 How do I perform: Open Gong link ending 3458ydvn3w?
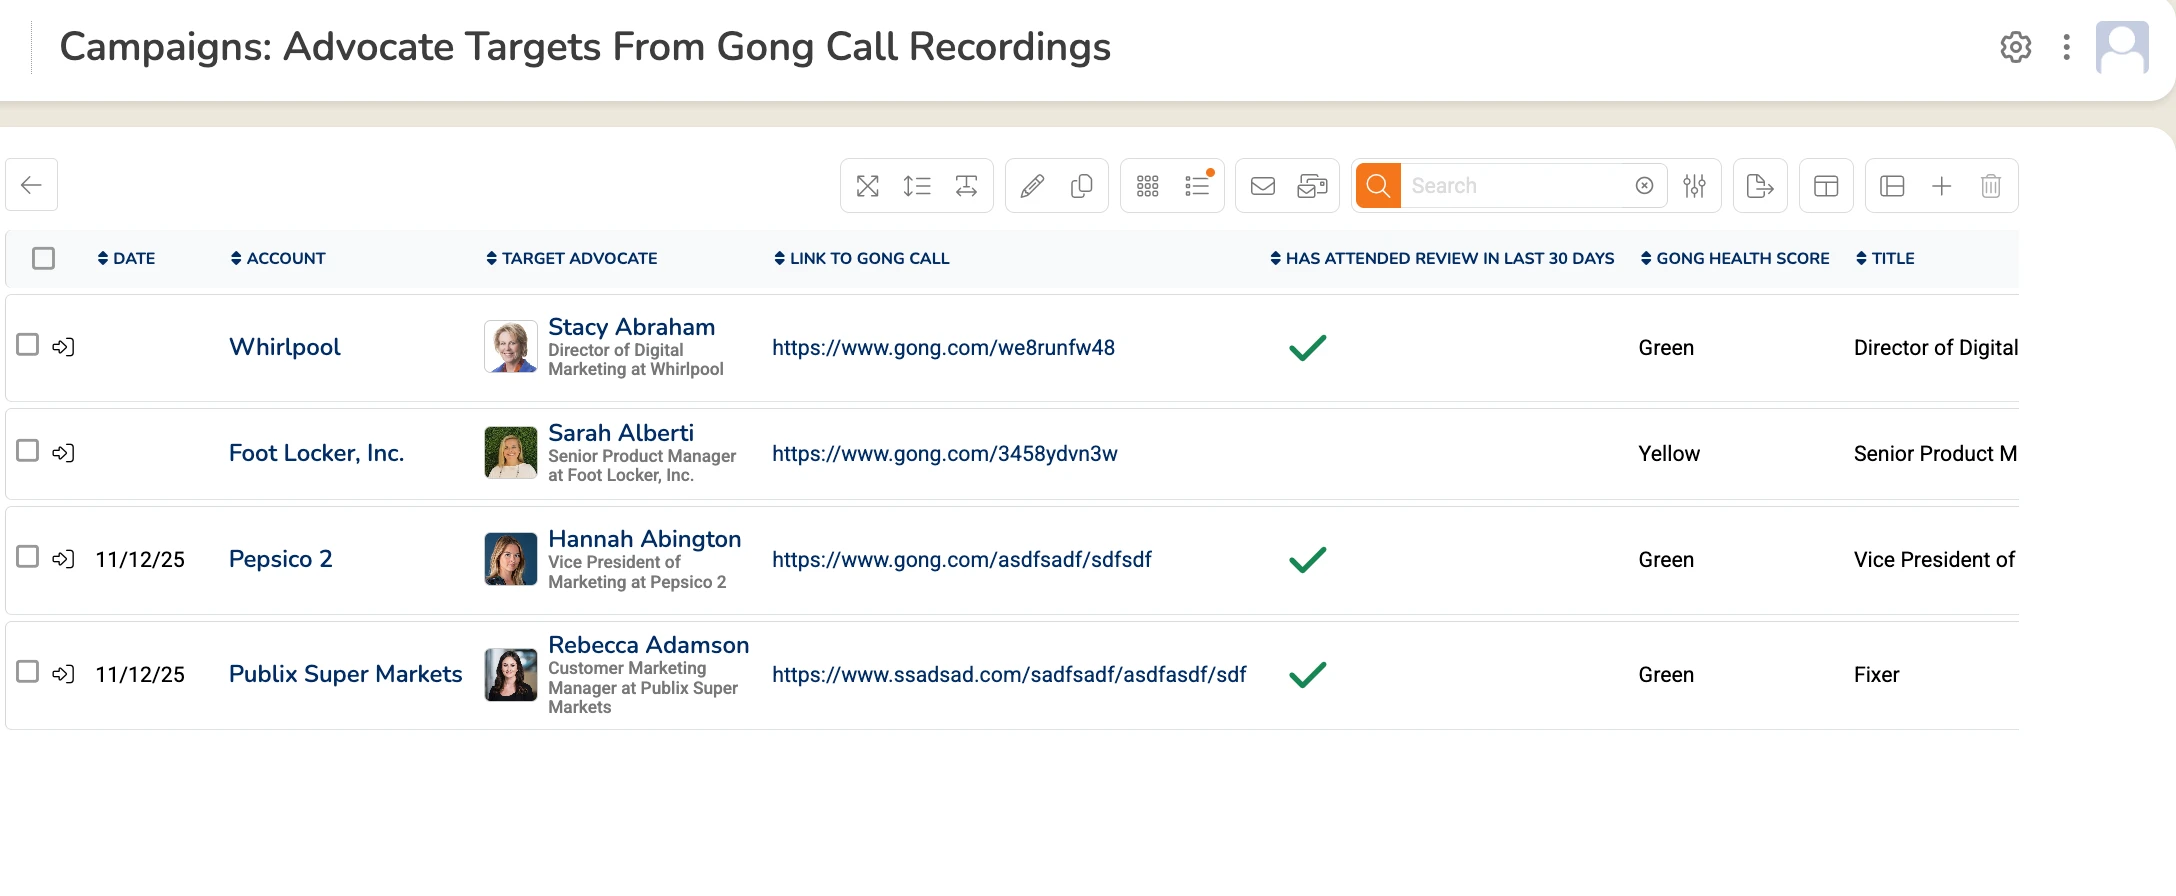(945, 454)
